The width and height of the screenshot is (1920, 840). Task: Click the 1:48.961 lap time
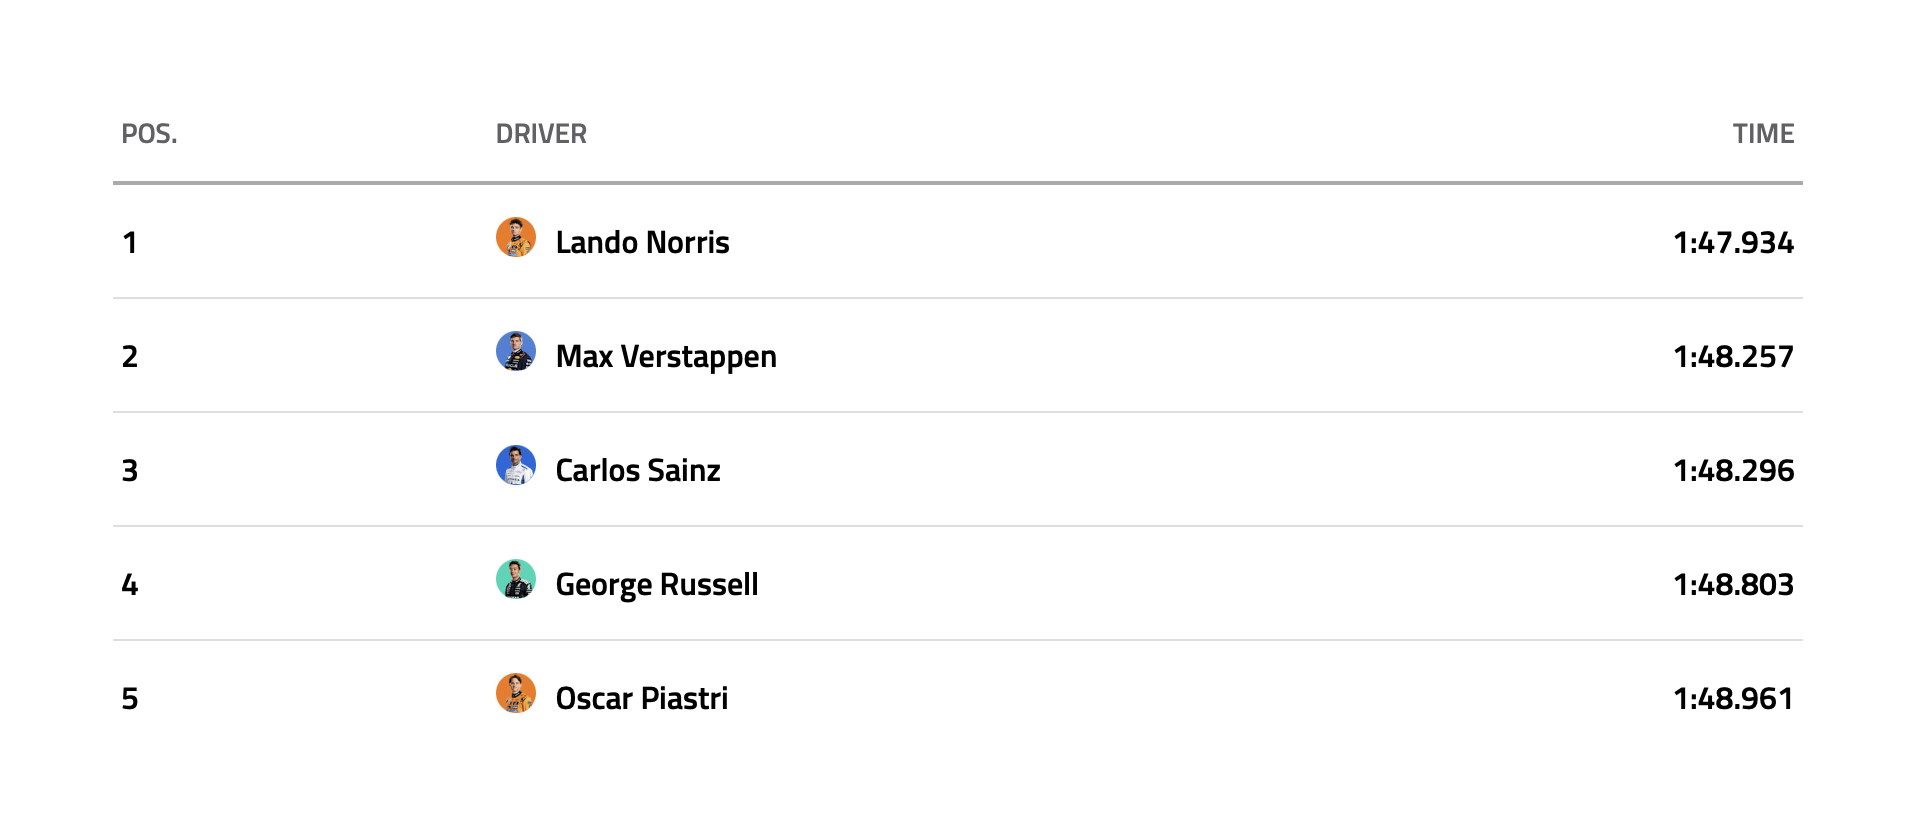click(1733, 699)
